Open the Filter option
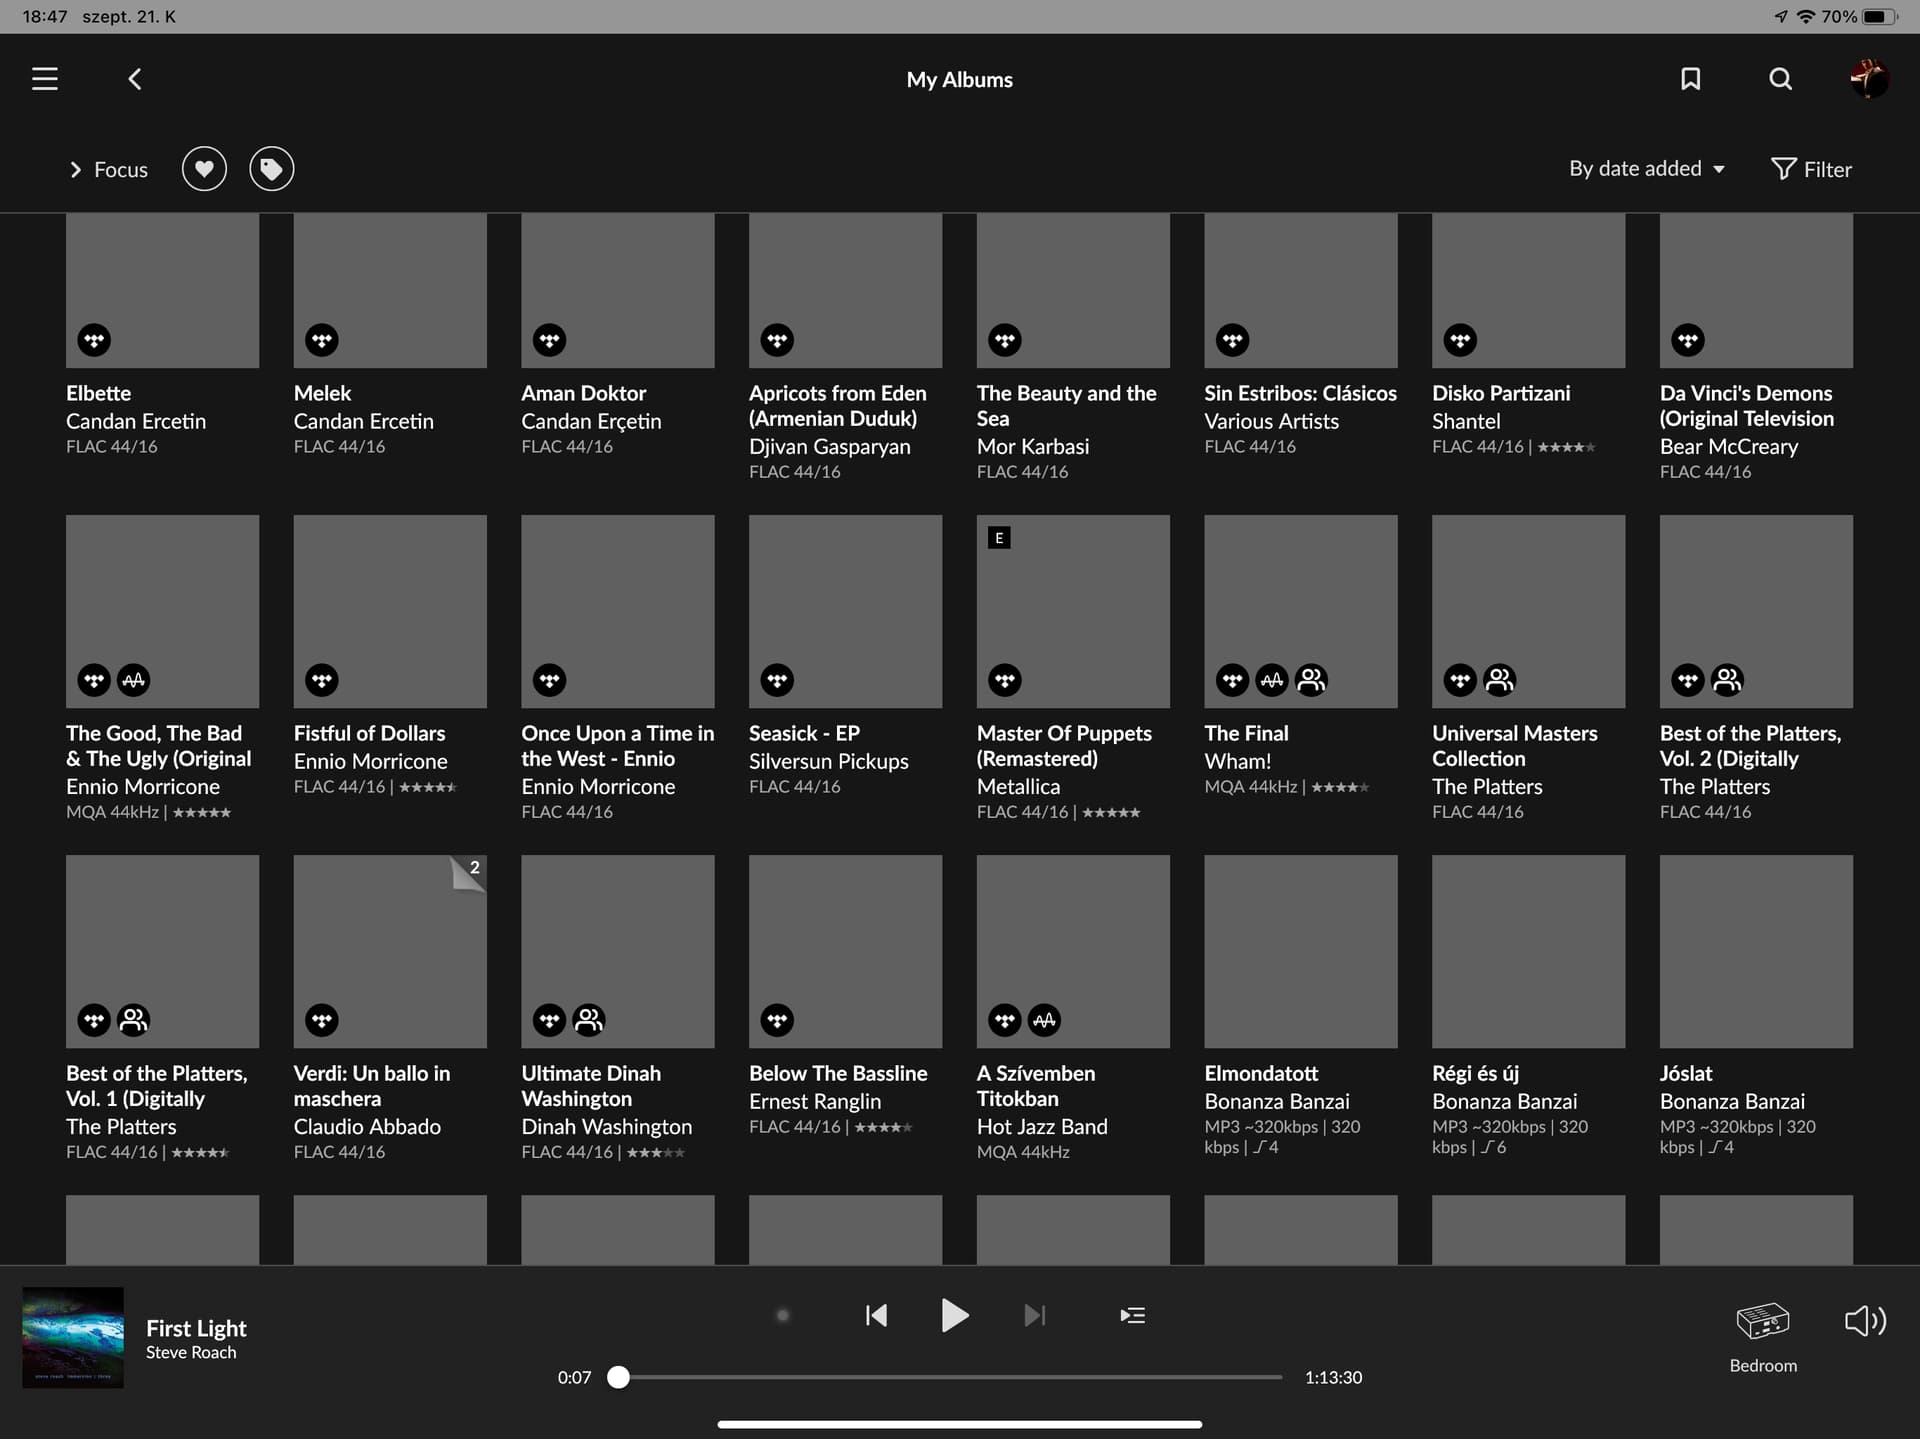Image resolution: width=1920 pixels, height=1439 pixels. [1811, 169]
